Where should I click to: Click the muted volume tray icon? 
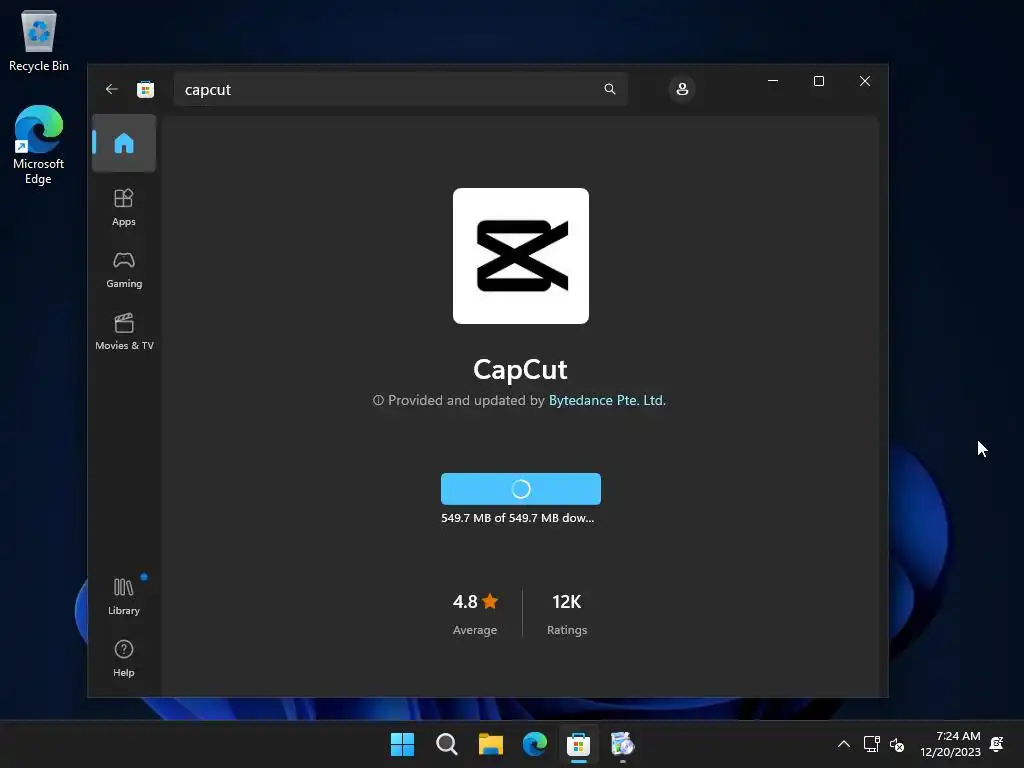(897, 744)
